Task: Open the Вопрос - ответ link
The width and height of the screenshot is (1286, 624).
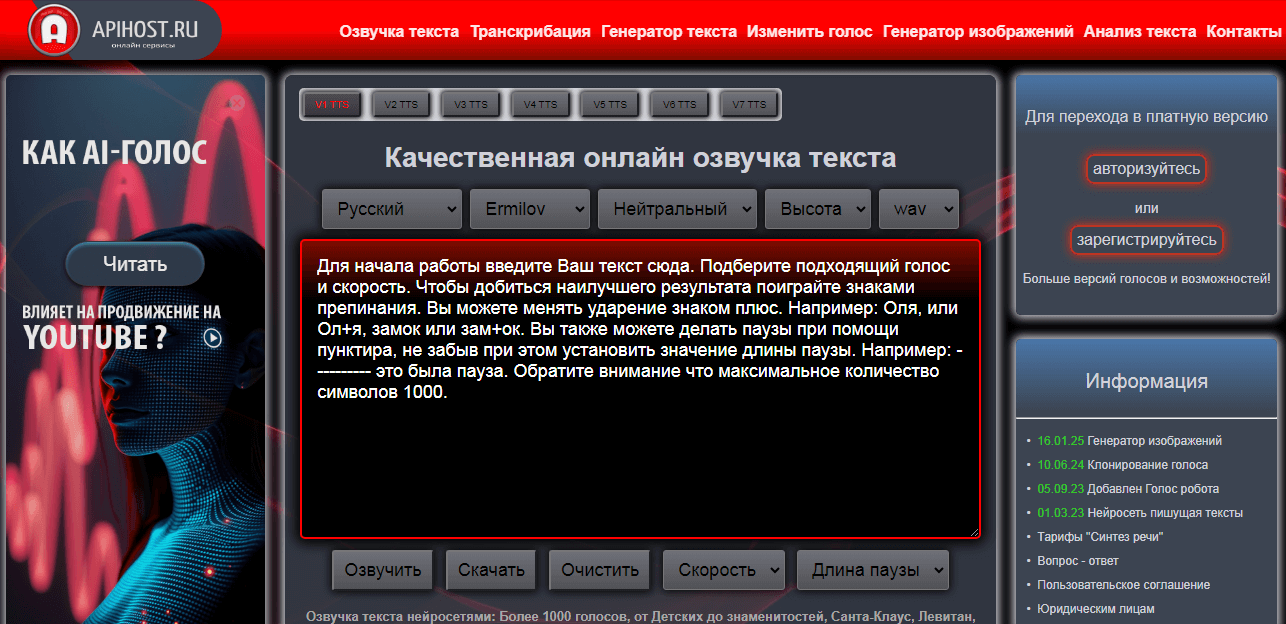Action: (1078, 561)
